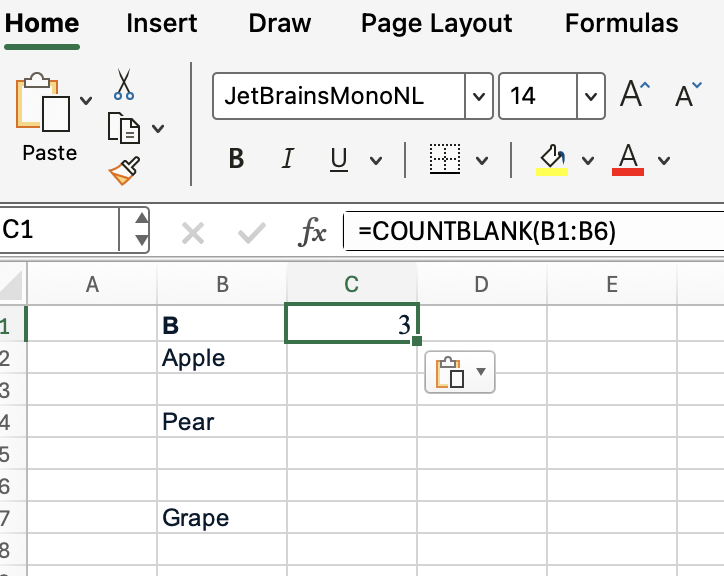Click the Paste clipboard icon
The height and width of the screenshot is (576, 724).
point(42,103)
